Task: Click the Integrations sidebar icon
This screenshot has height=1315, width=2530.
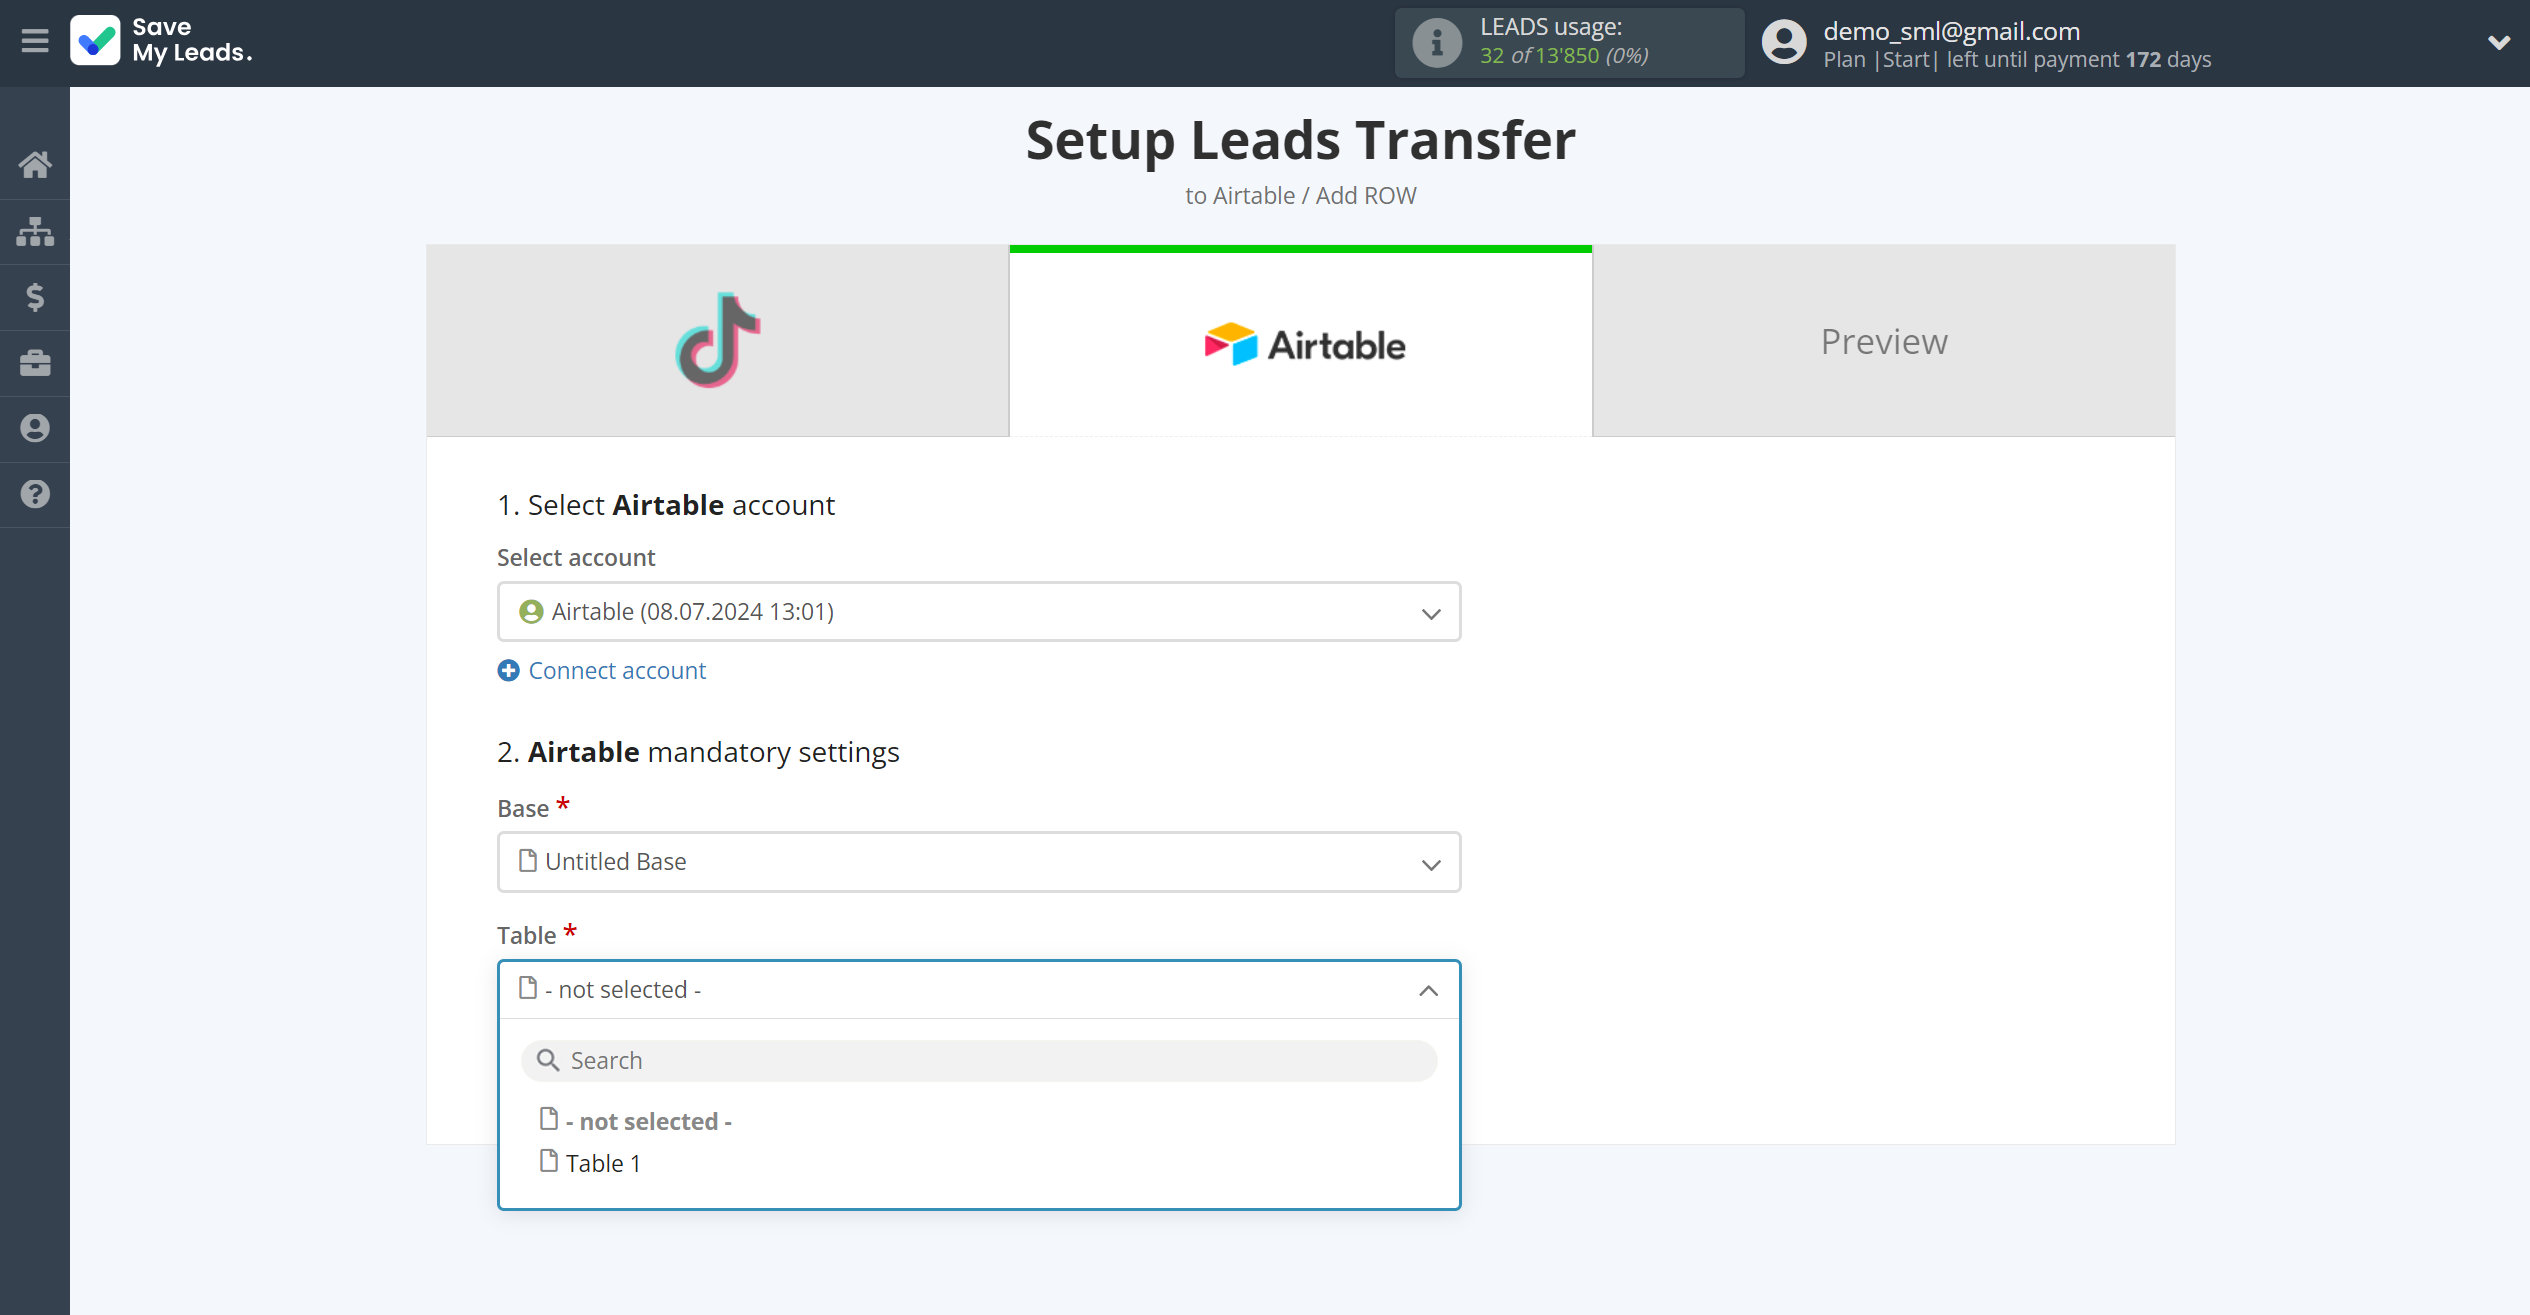Action: pos(35,229)
